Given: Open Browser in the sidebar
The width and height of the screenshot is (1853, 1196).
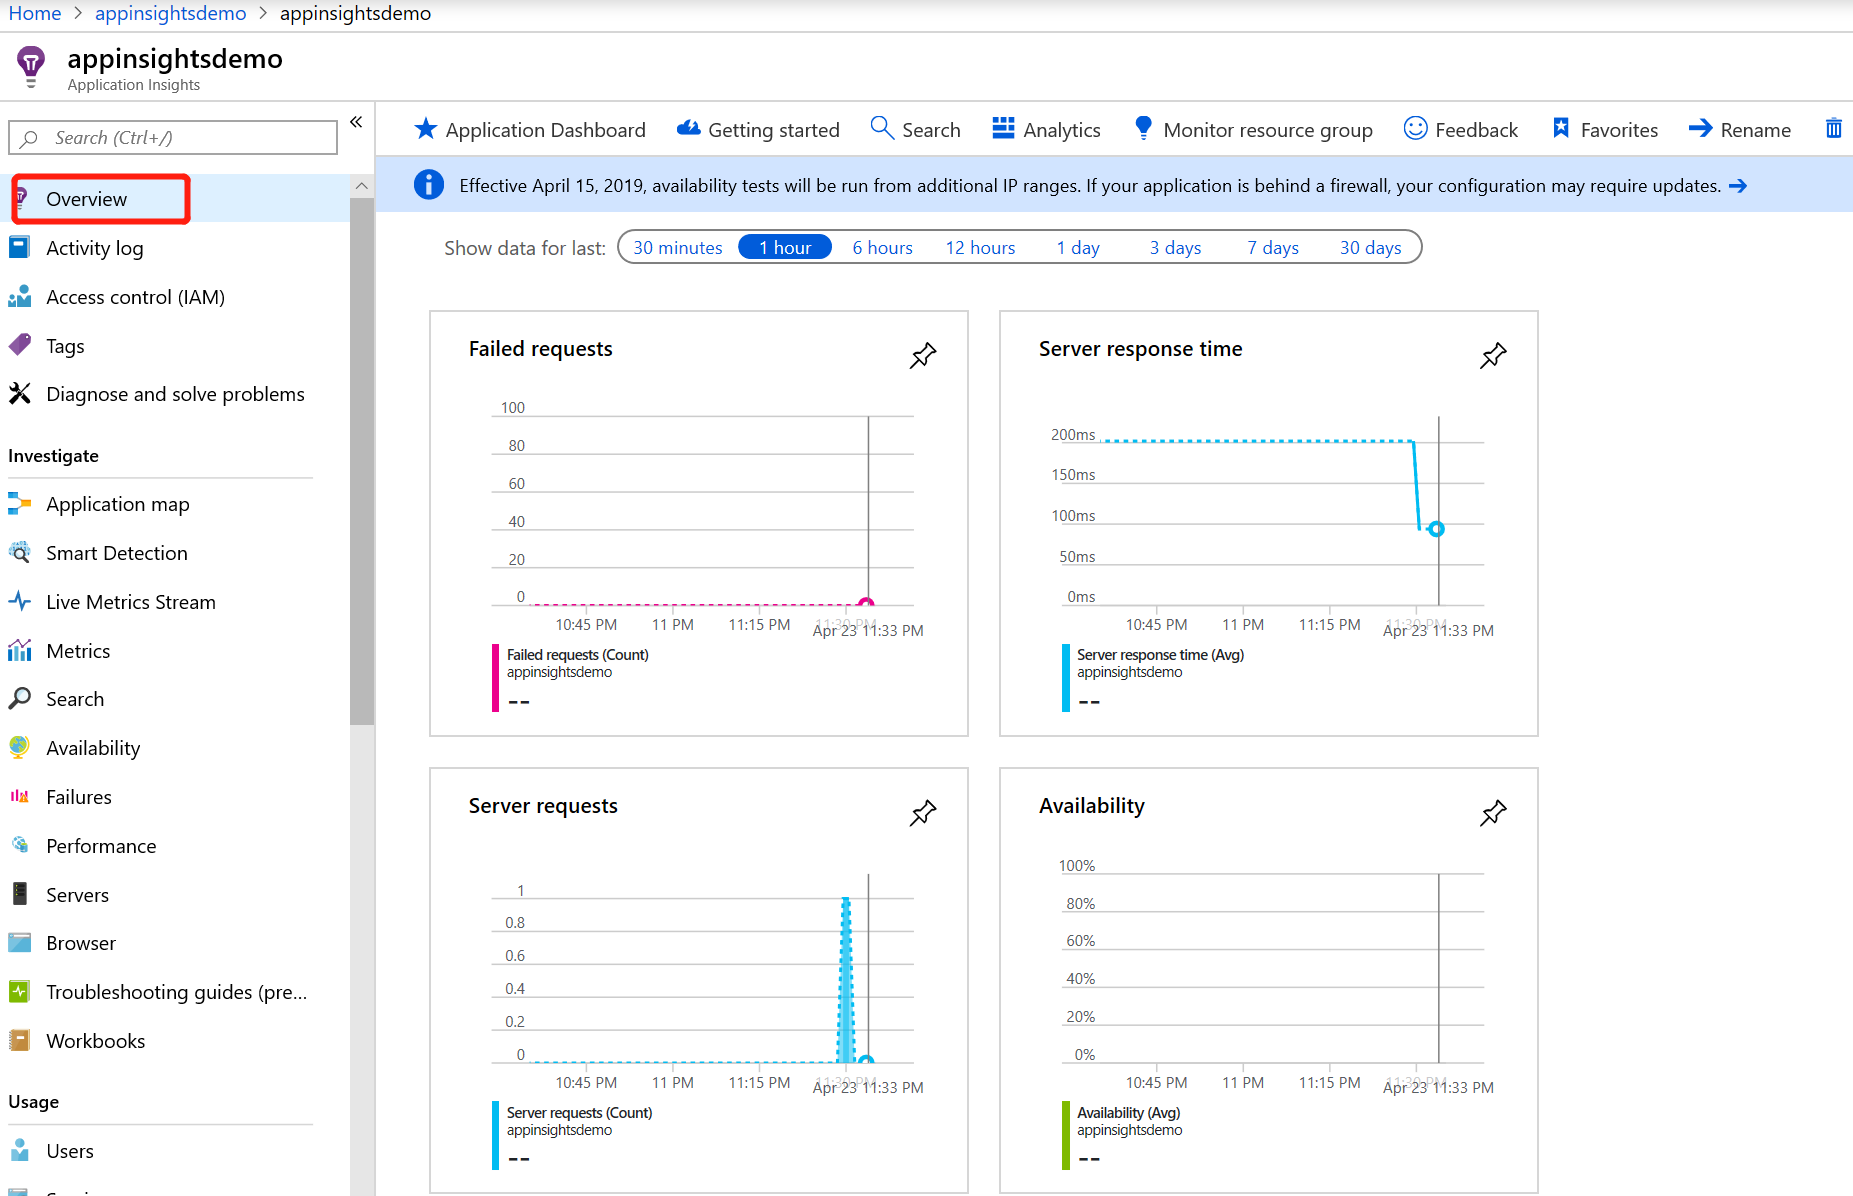Looking at the screenshot, I should tap(81, 943).
